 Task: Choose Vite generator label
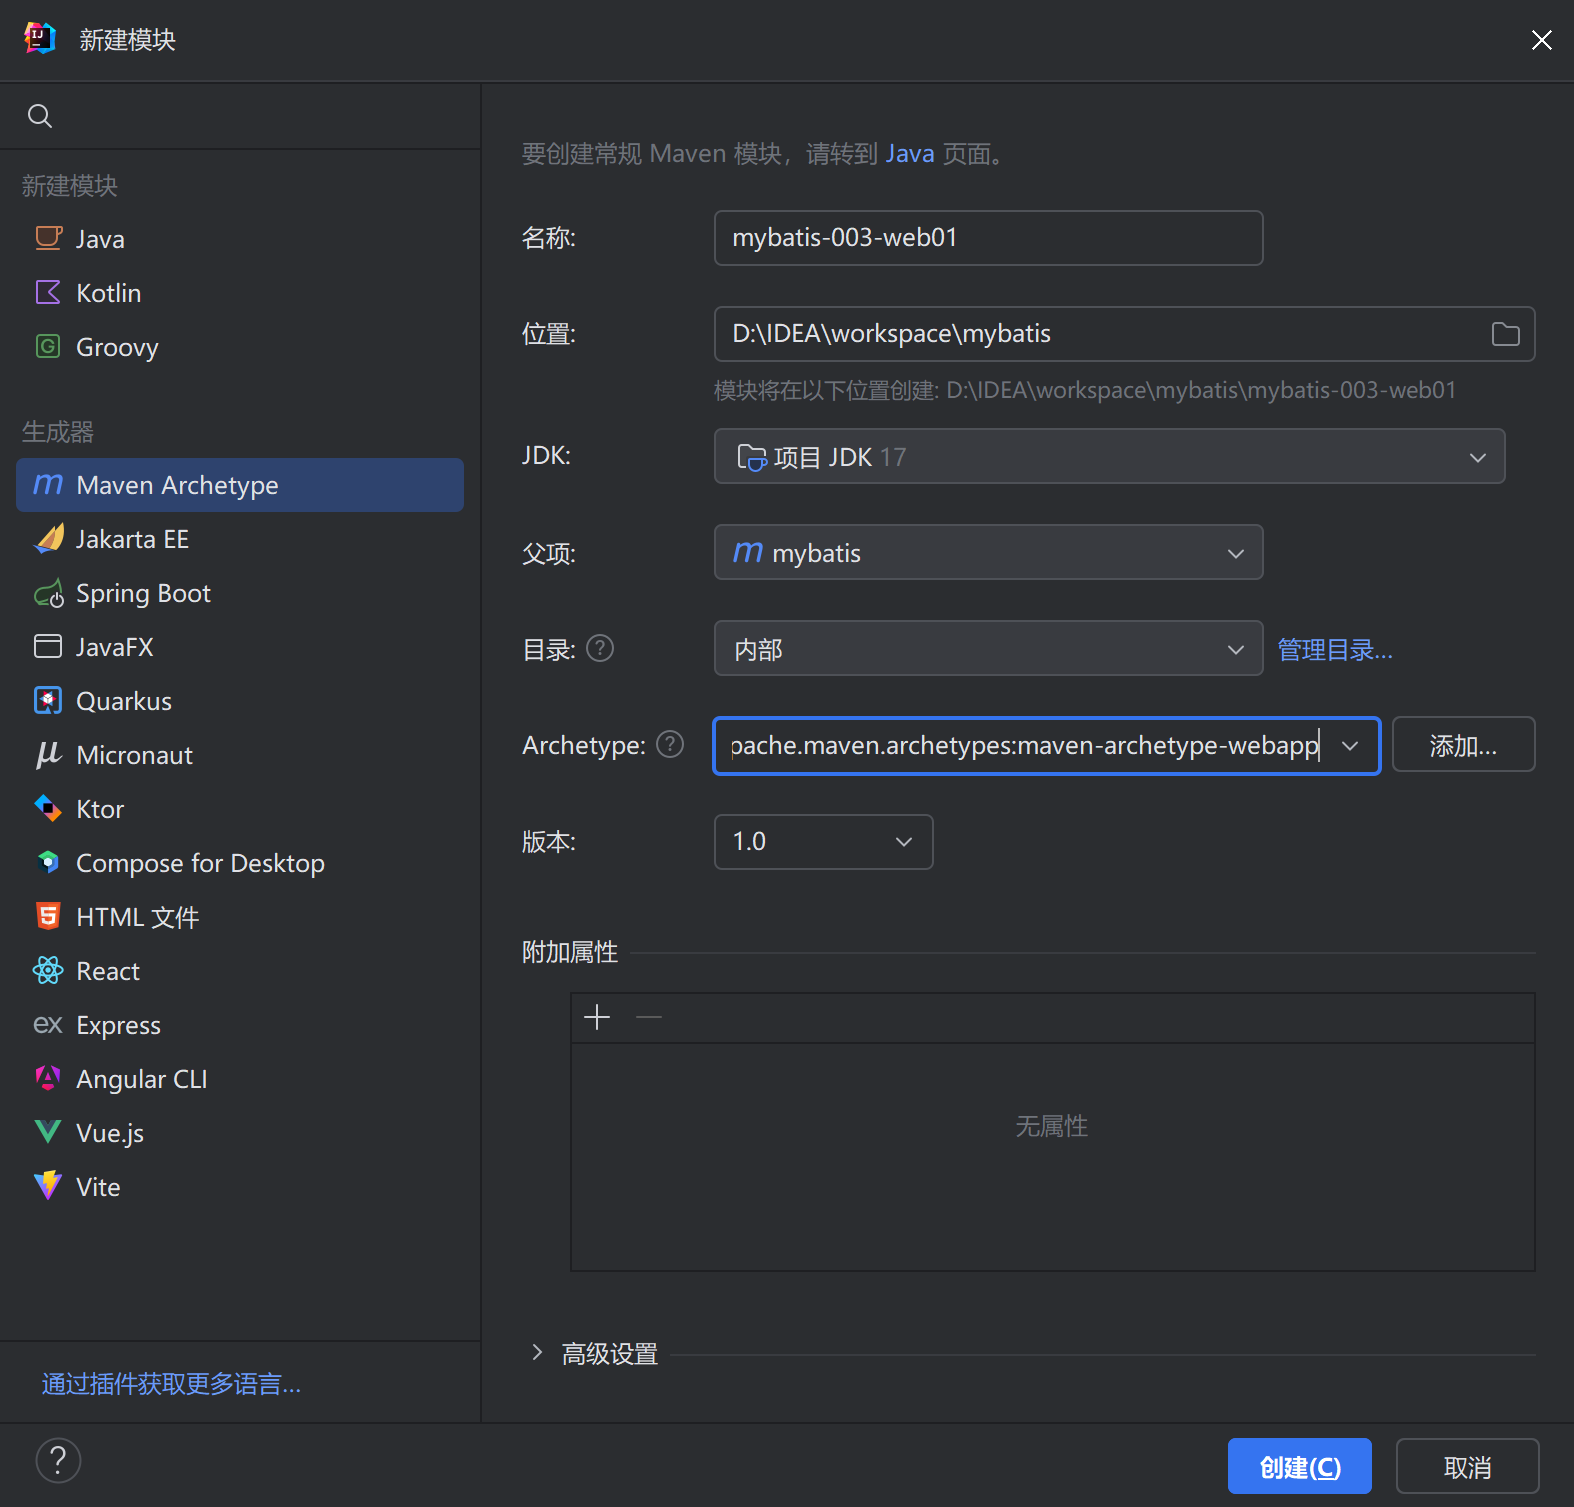[x=98, y=1187]
